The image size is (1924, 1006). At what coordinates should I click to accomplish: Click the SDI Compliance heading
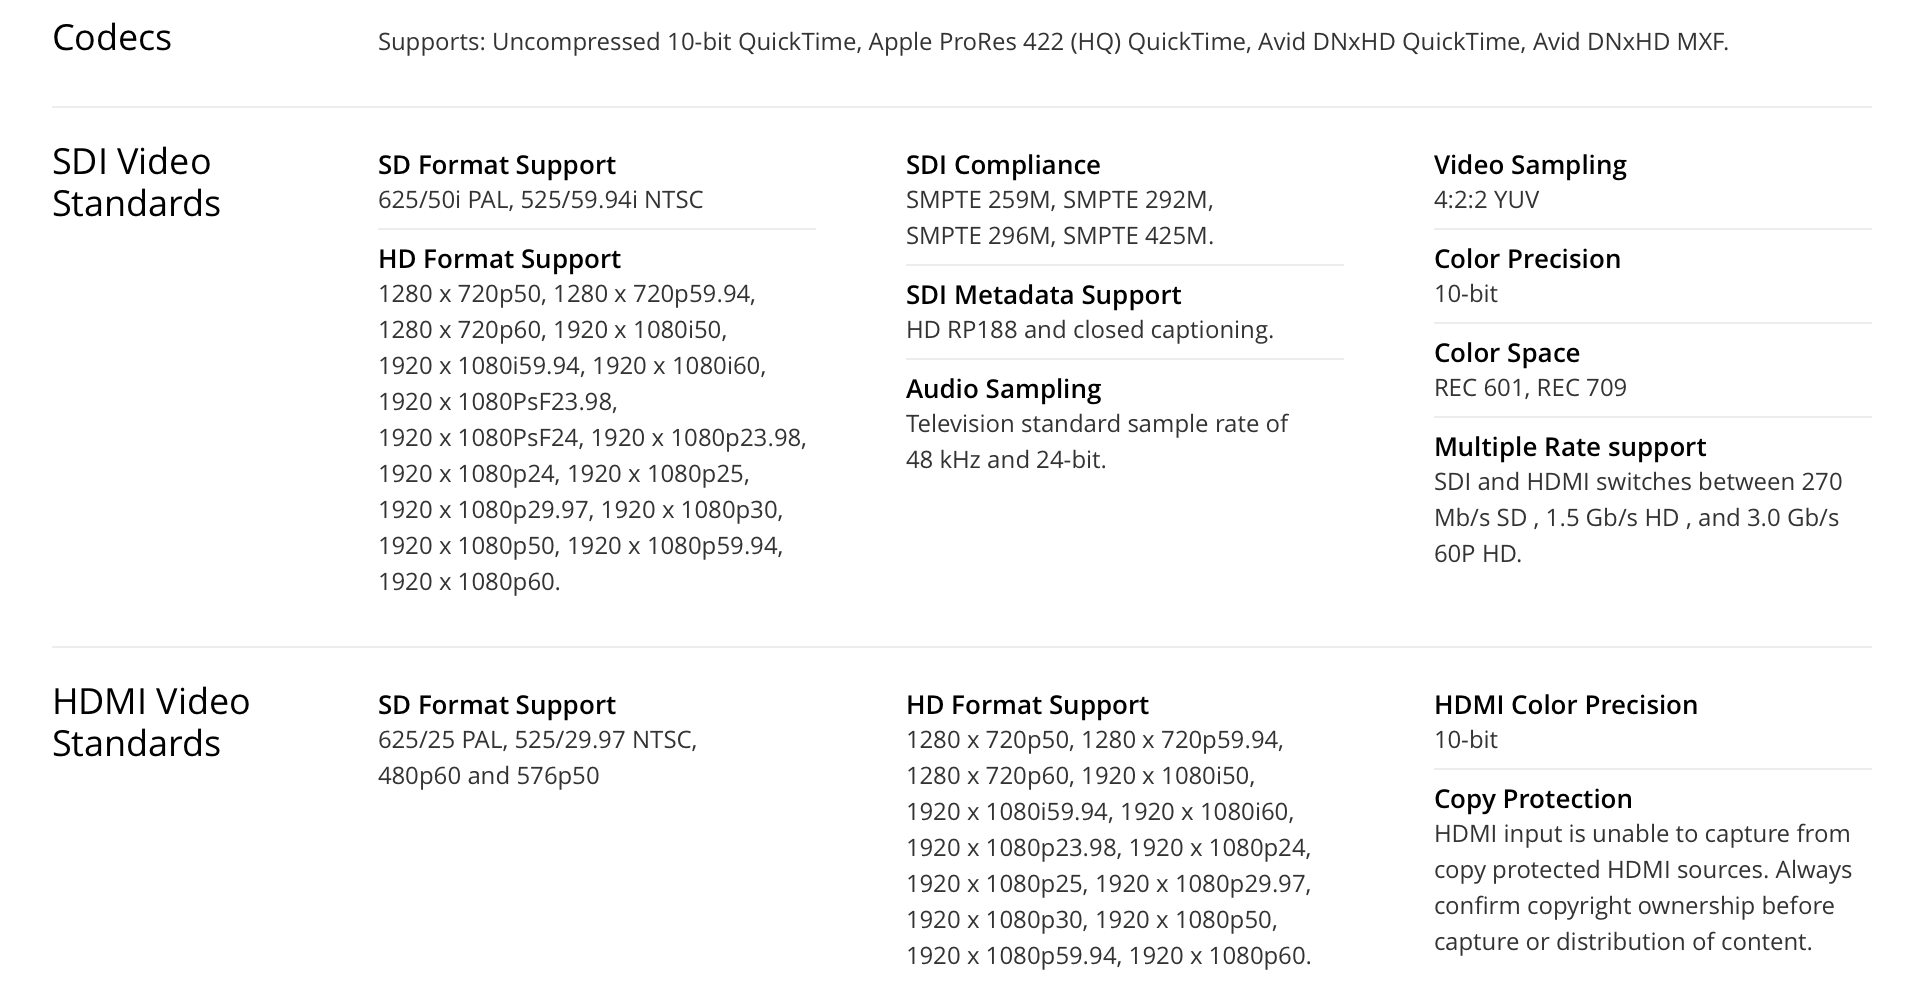(1003, 165)
